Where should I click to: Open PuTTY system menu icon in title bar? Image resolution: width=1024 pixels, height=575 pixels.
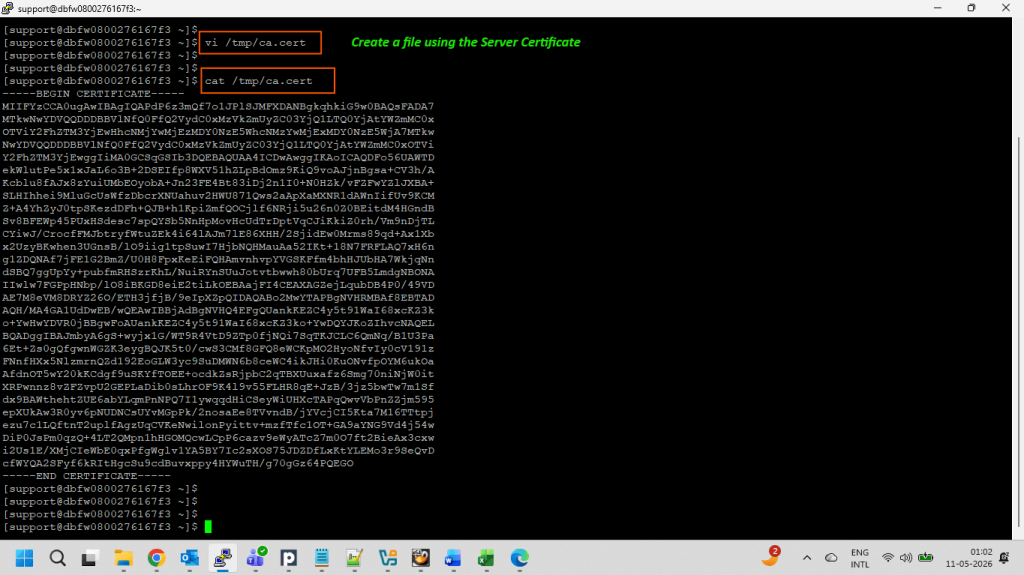(x=7, y=8)
